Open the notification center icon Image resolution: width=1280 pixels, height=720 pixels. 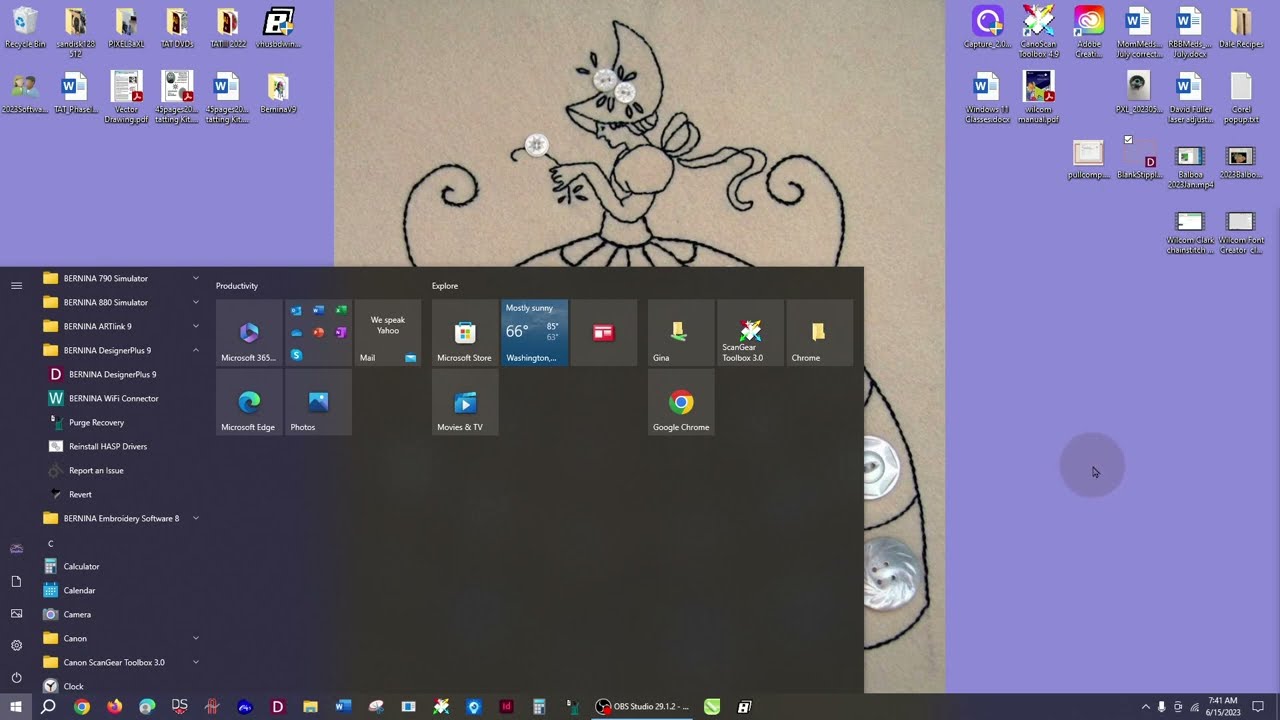(x=1258, y=707)
